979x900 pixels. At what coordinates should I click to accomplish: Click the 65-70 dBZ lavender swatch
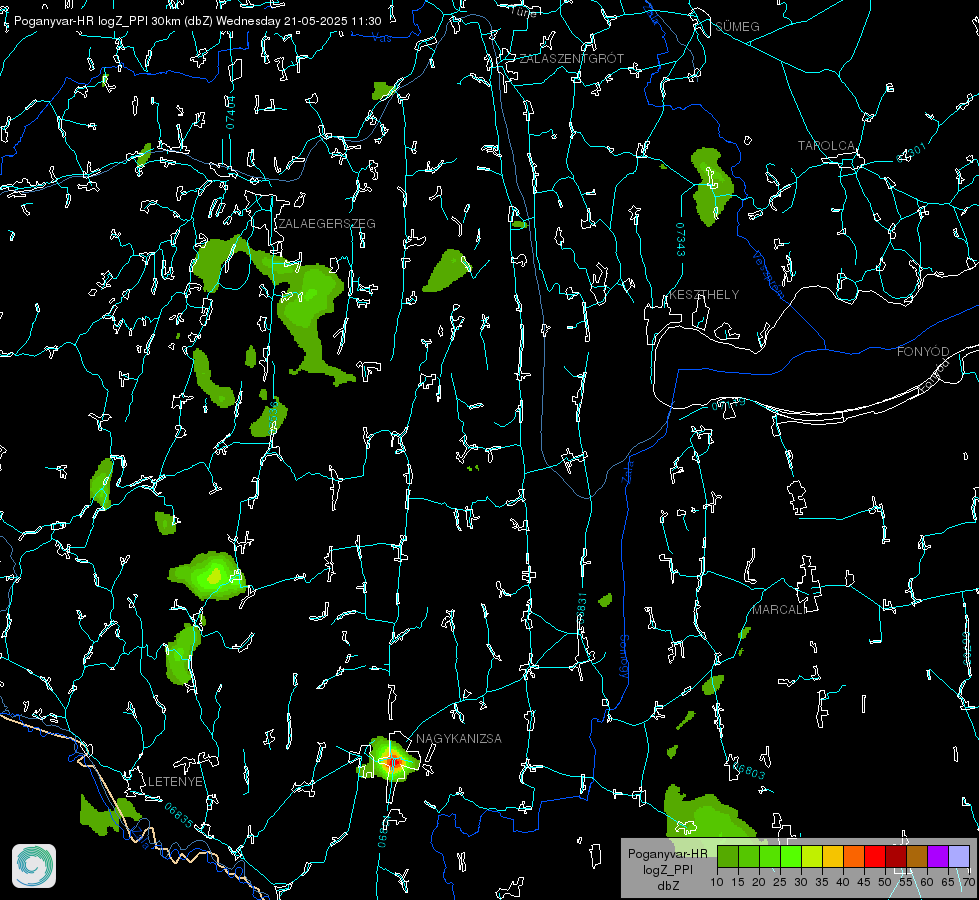click(x=959, y=856)
